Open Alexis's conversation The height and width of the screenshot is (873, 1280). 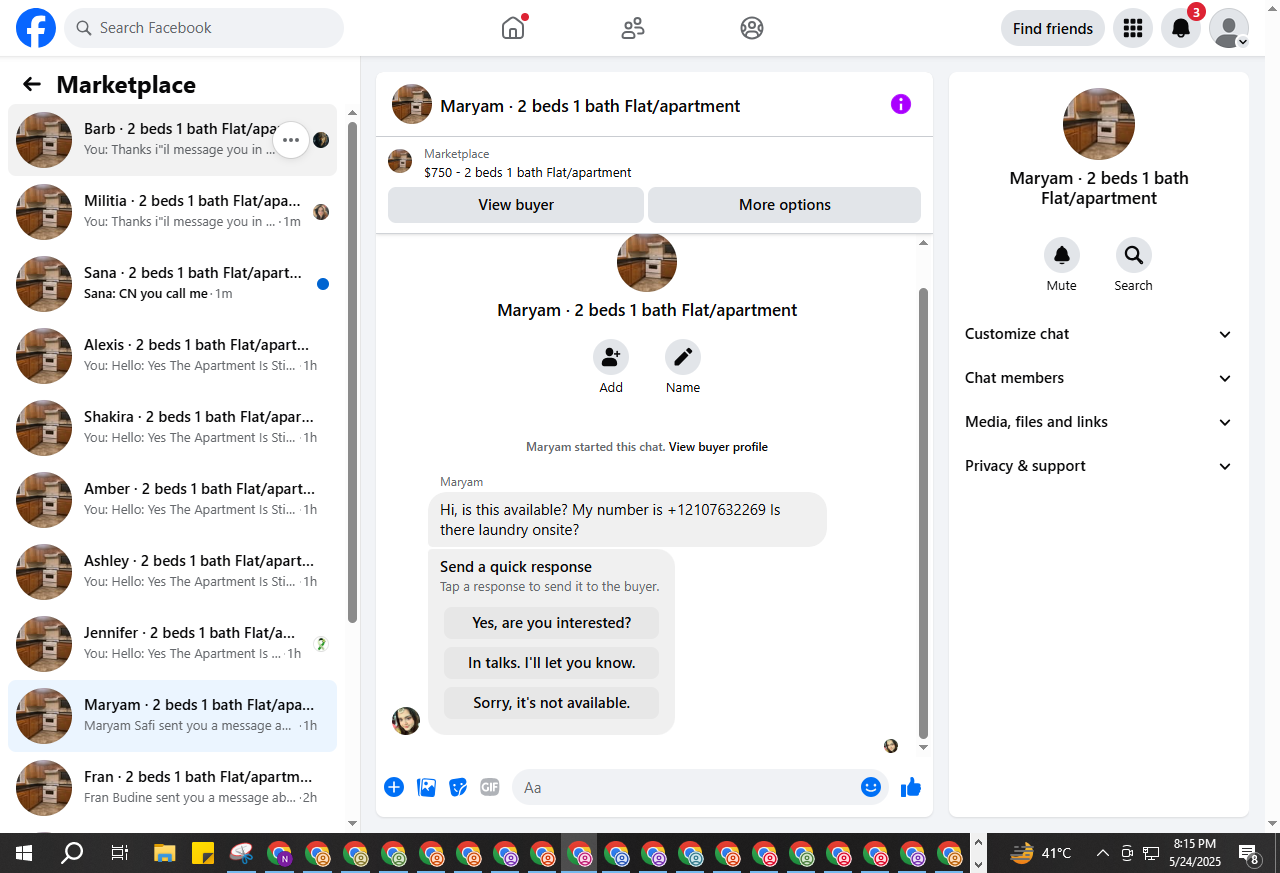coord(172,356)
